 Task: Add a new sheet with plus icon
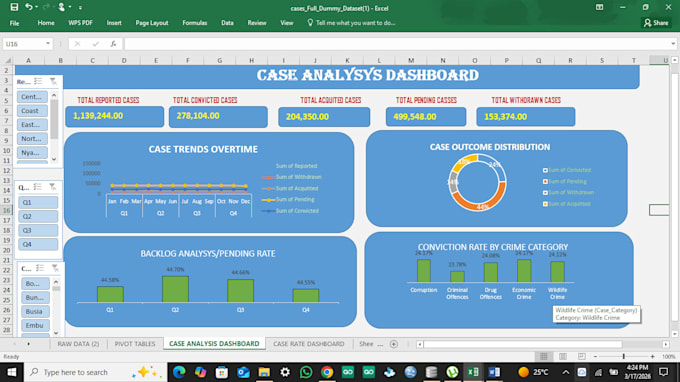click(394, 344)
